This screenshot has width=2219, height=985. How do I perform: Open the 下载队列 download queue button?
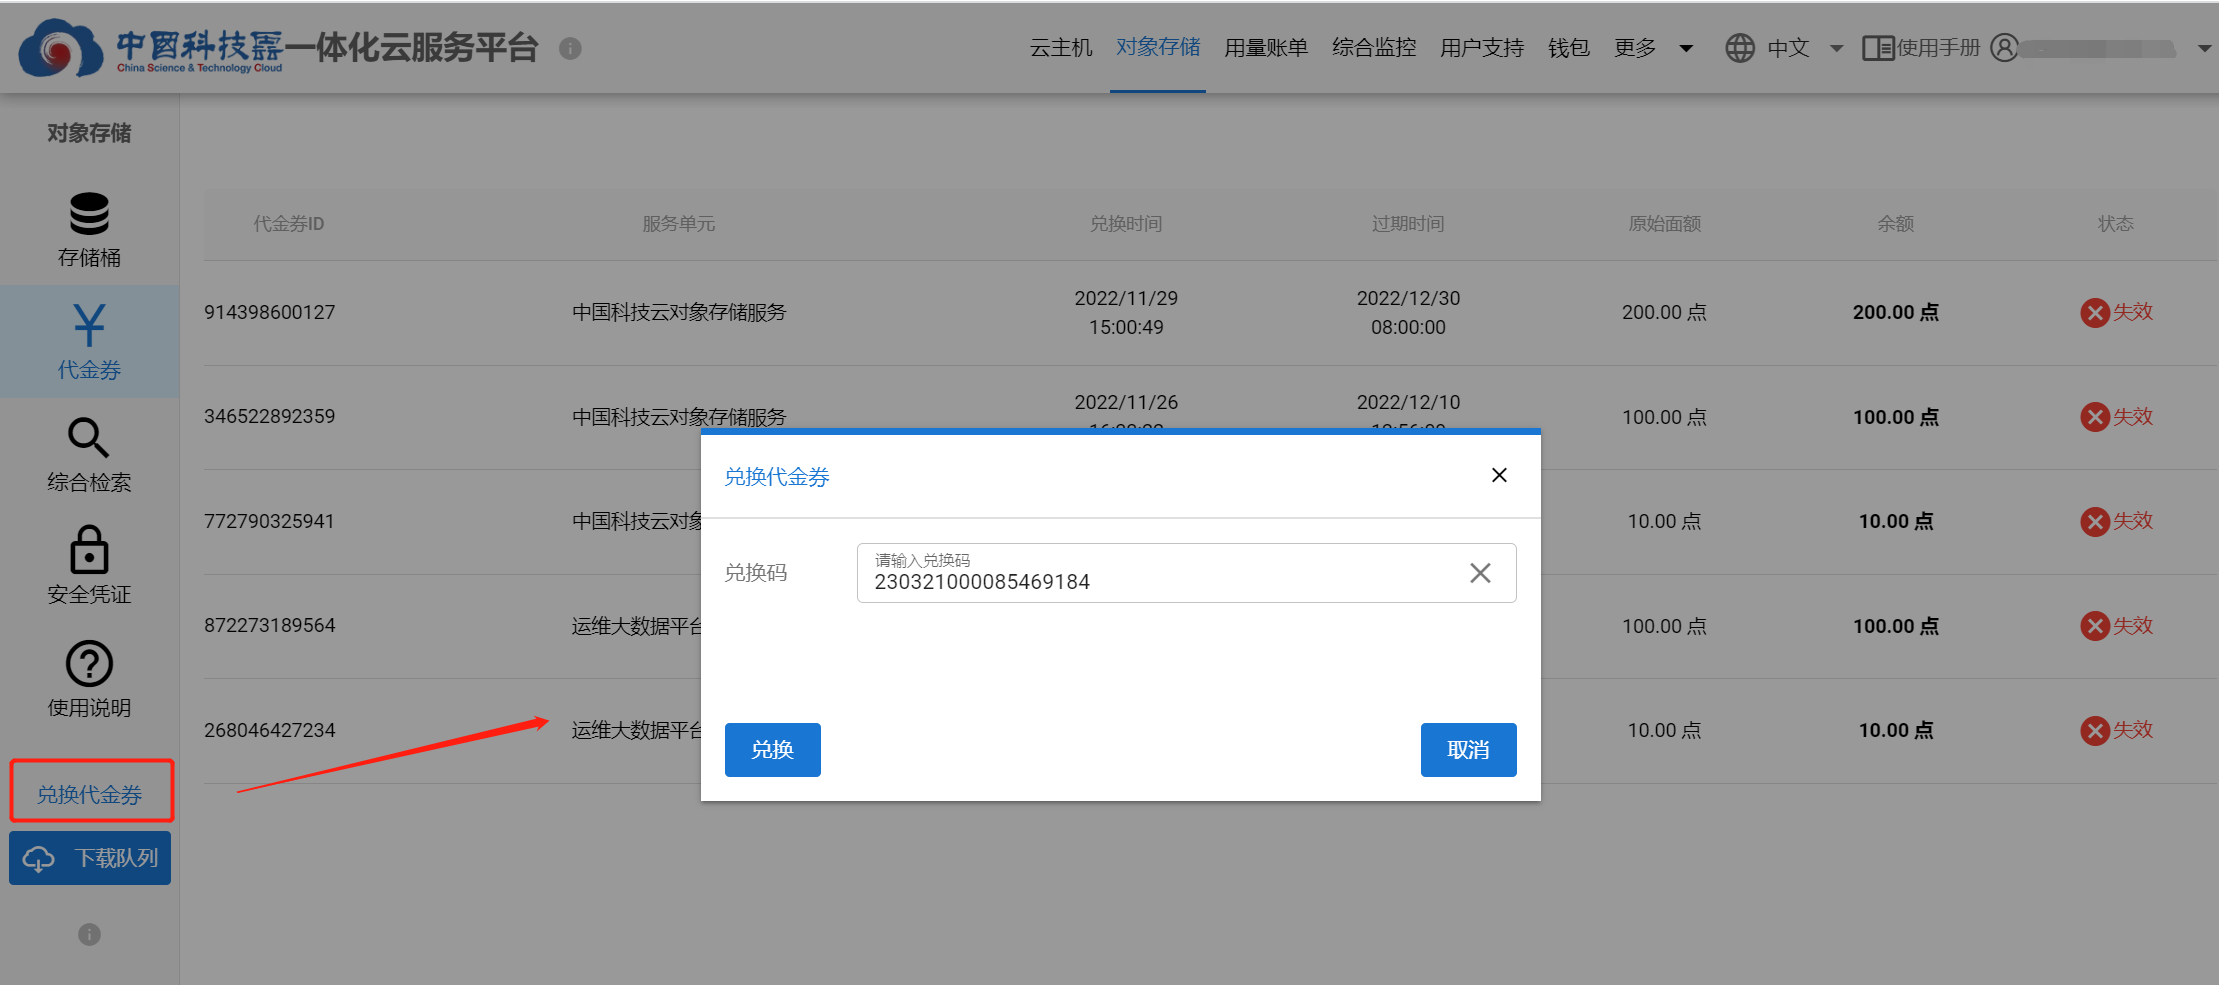pyautogui.click(x=90, y=858)
